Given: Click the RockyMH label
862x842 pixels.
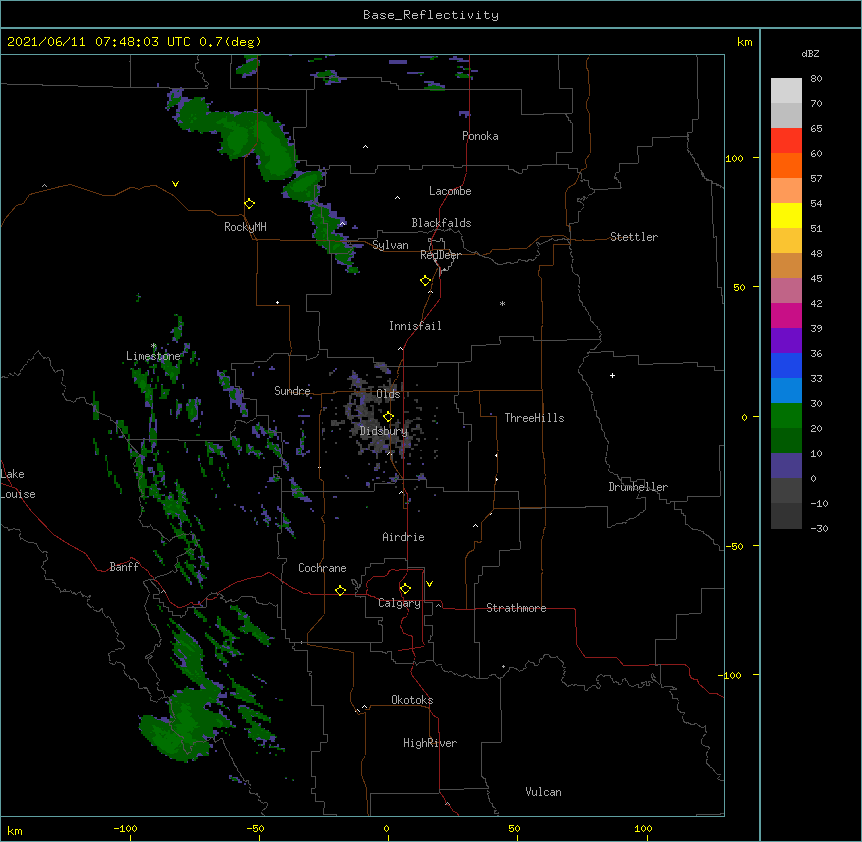Looking at the screenshot, I should [245, 227].
